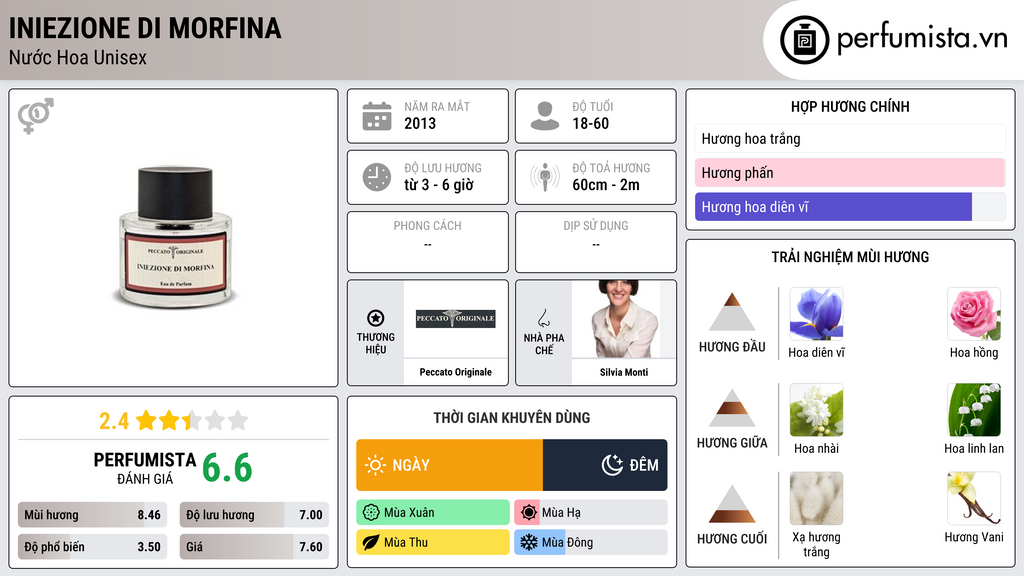Click the release year value 2013
1024x576 pixels.
pyautogui.click(x=420, y=123)
